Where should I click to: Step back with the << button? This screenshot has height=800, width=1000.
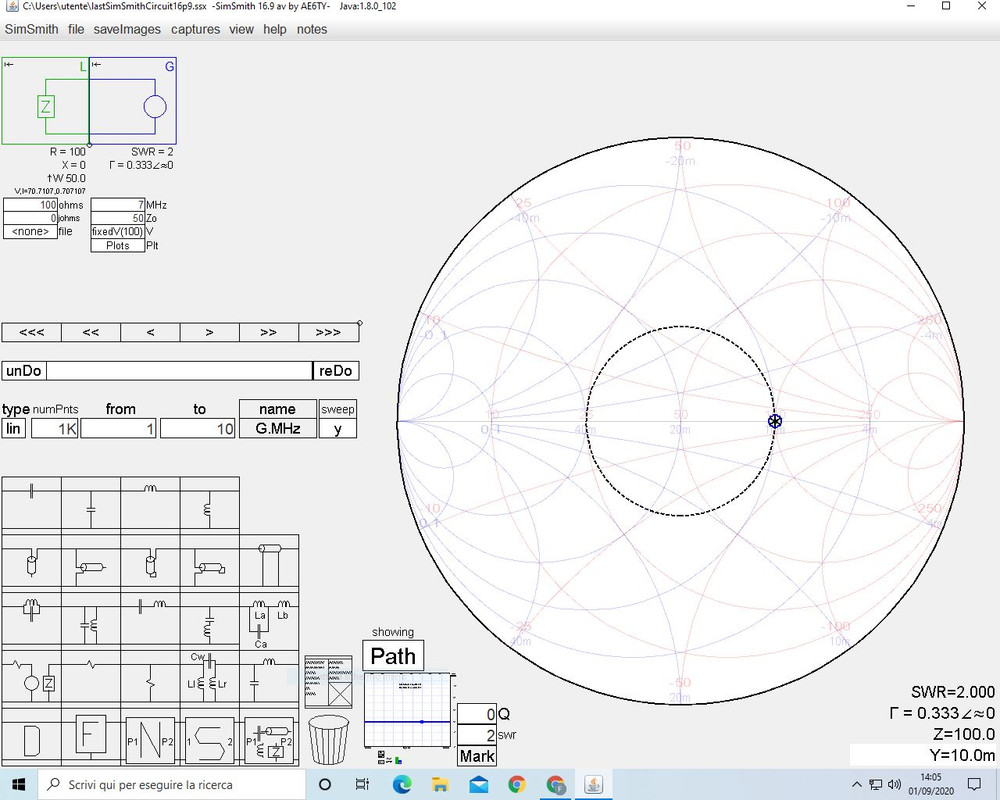(x=91, y=332)
